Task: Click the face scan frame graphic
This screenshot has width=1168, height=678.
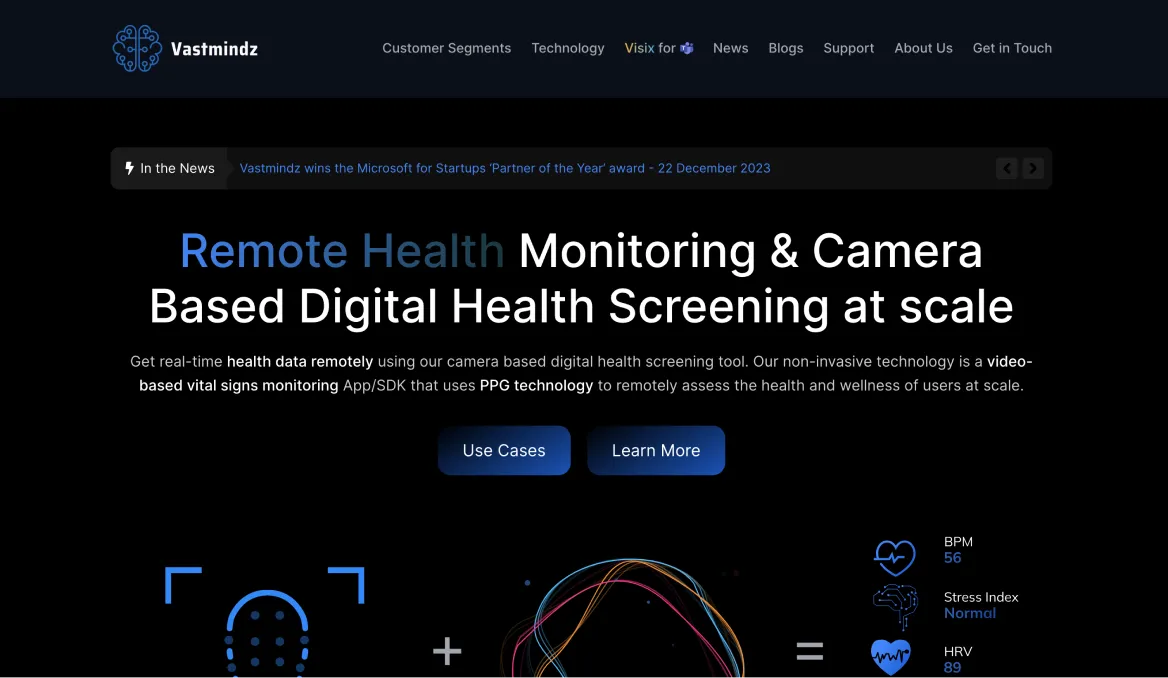Action: point(265,621)
